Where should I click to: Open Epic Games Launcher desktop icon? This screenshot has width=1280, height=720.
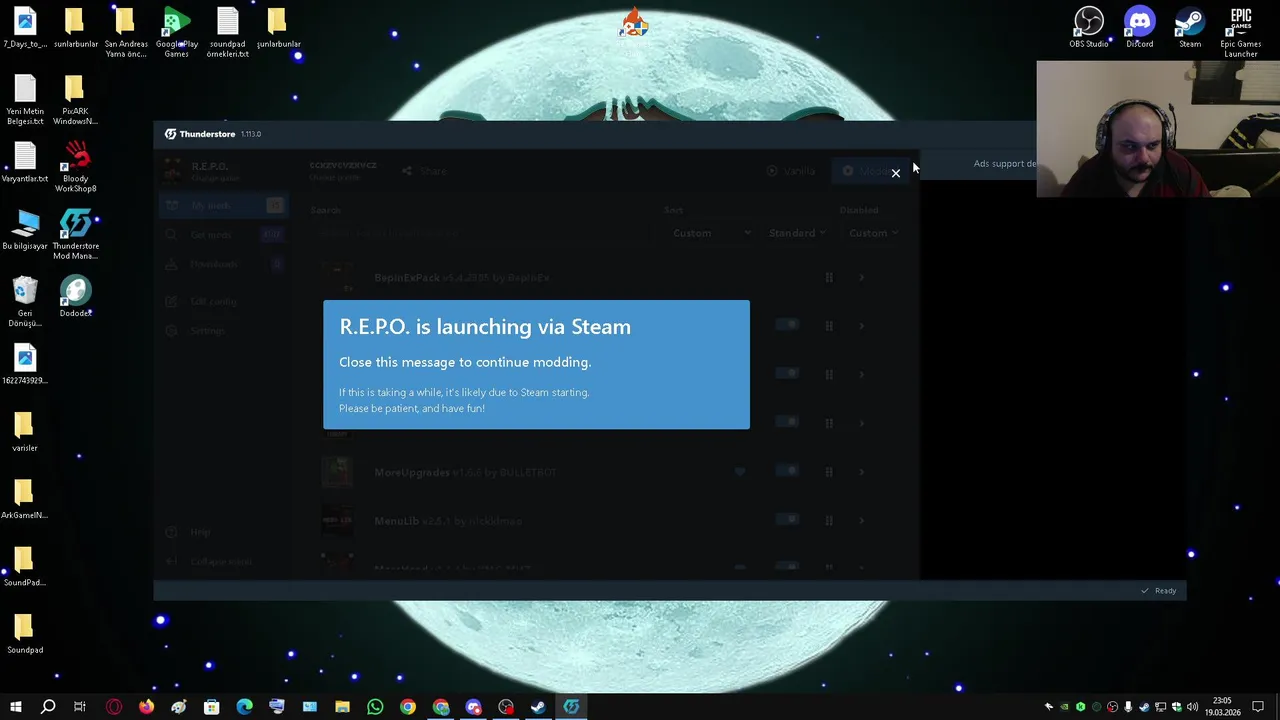(x=1241, y=33)
